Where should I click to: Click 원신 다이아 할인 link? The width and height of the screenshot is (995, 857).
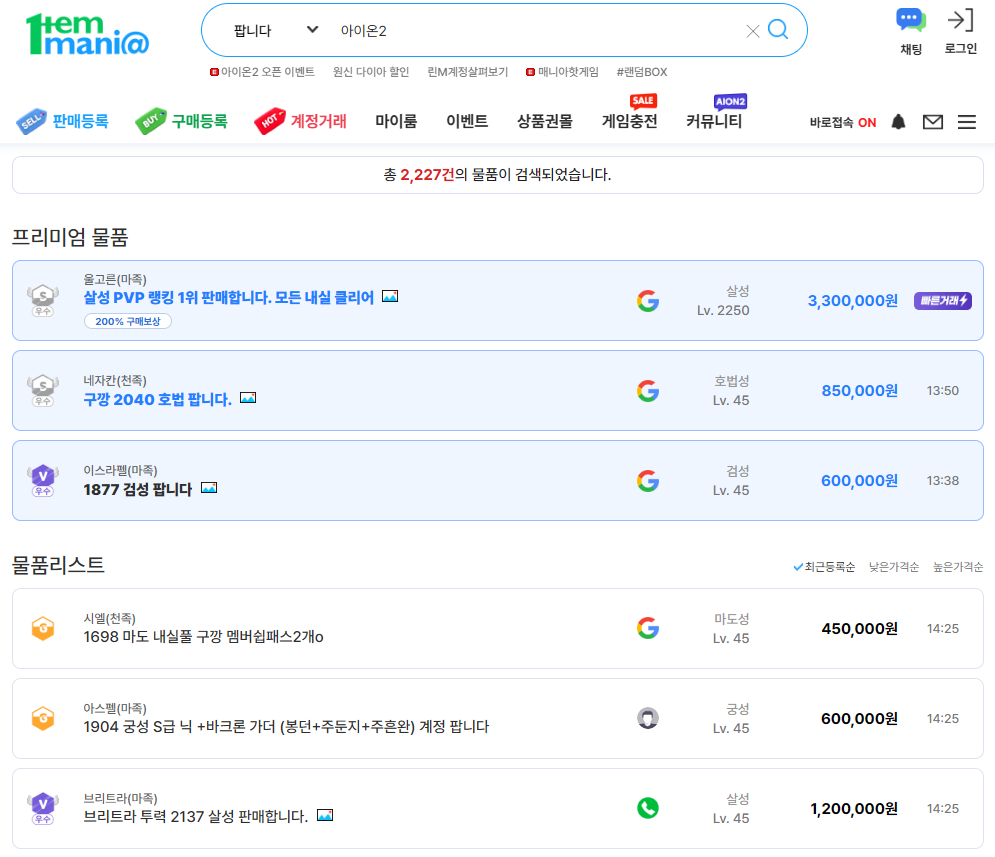click(371, 72)
